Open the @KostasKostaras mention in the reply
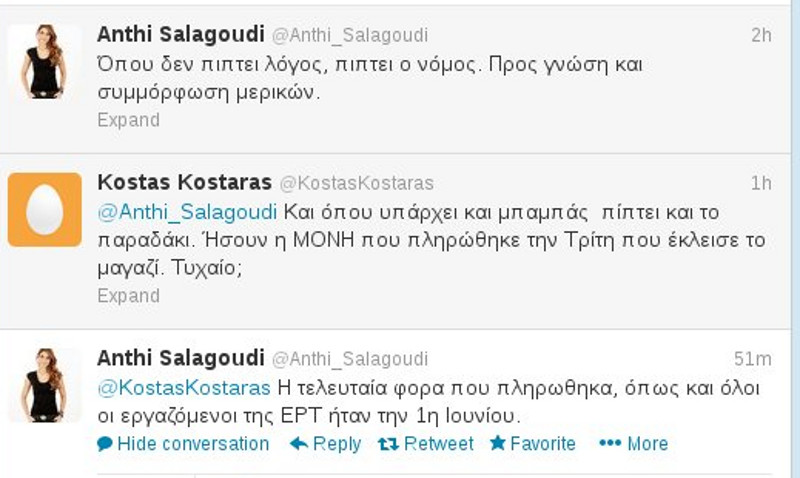 click(183, 387)
